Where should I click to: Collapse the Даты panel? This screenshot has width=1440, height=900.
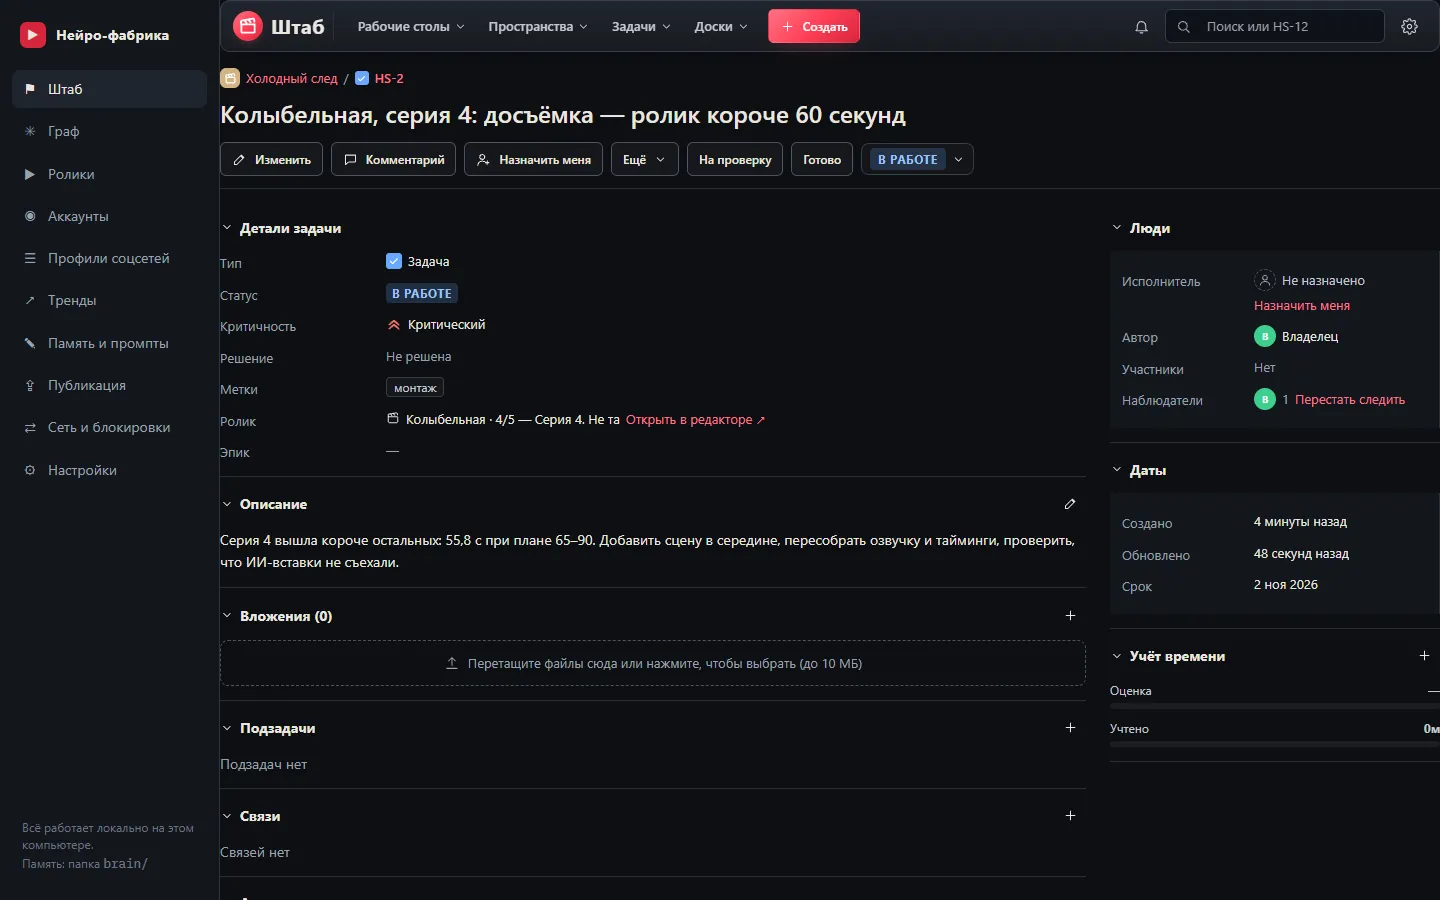pos(1117,470)
